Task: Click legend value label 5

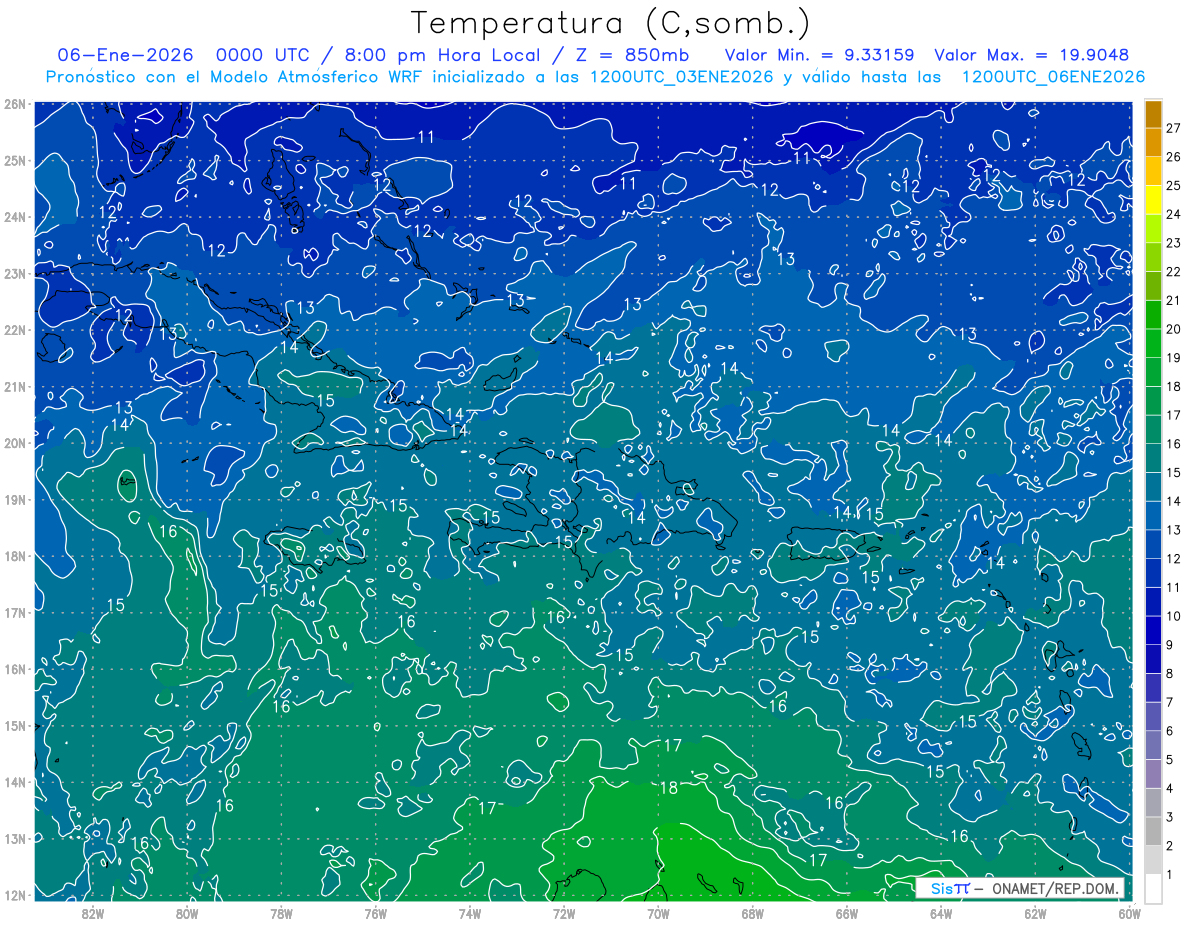Action: click(x=1170, y=760)
